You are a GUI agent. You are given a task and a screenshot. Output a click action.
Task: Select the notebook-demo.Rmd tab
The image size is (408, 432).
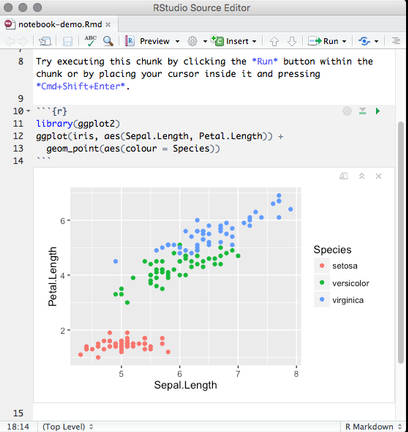pos(57,24)
